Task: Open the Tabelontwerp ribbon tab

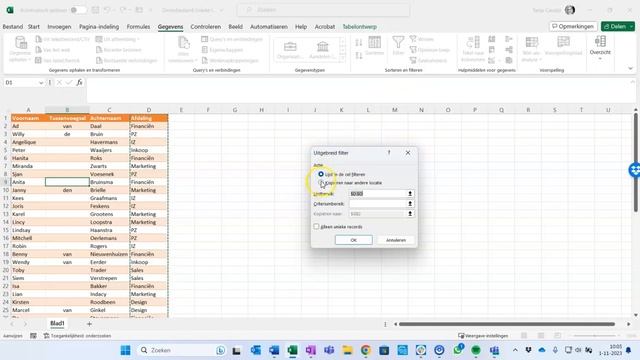Action: click(360, 27)
